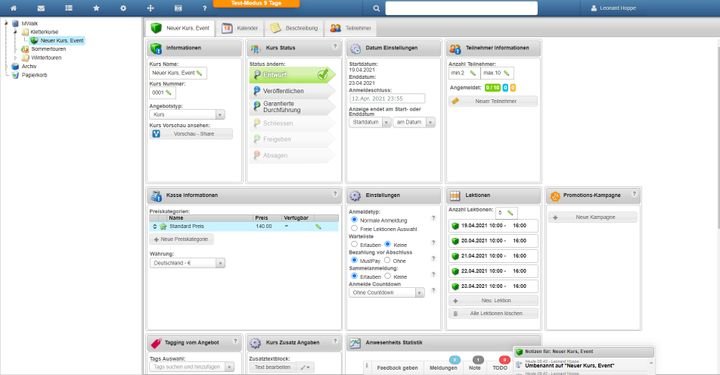Select Sammelanmeldung Keine radio button
The image size is (720, 375).
[x=388, y=276]
